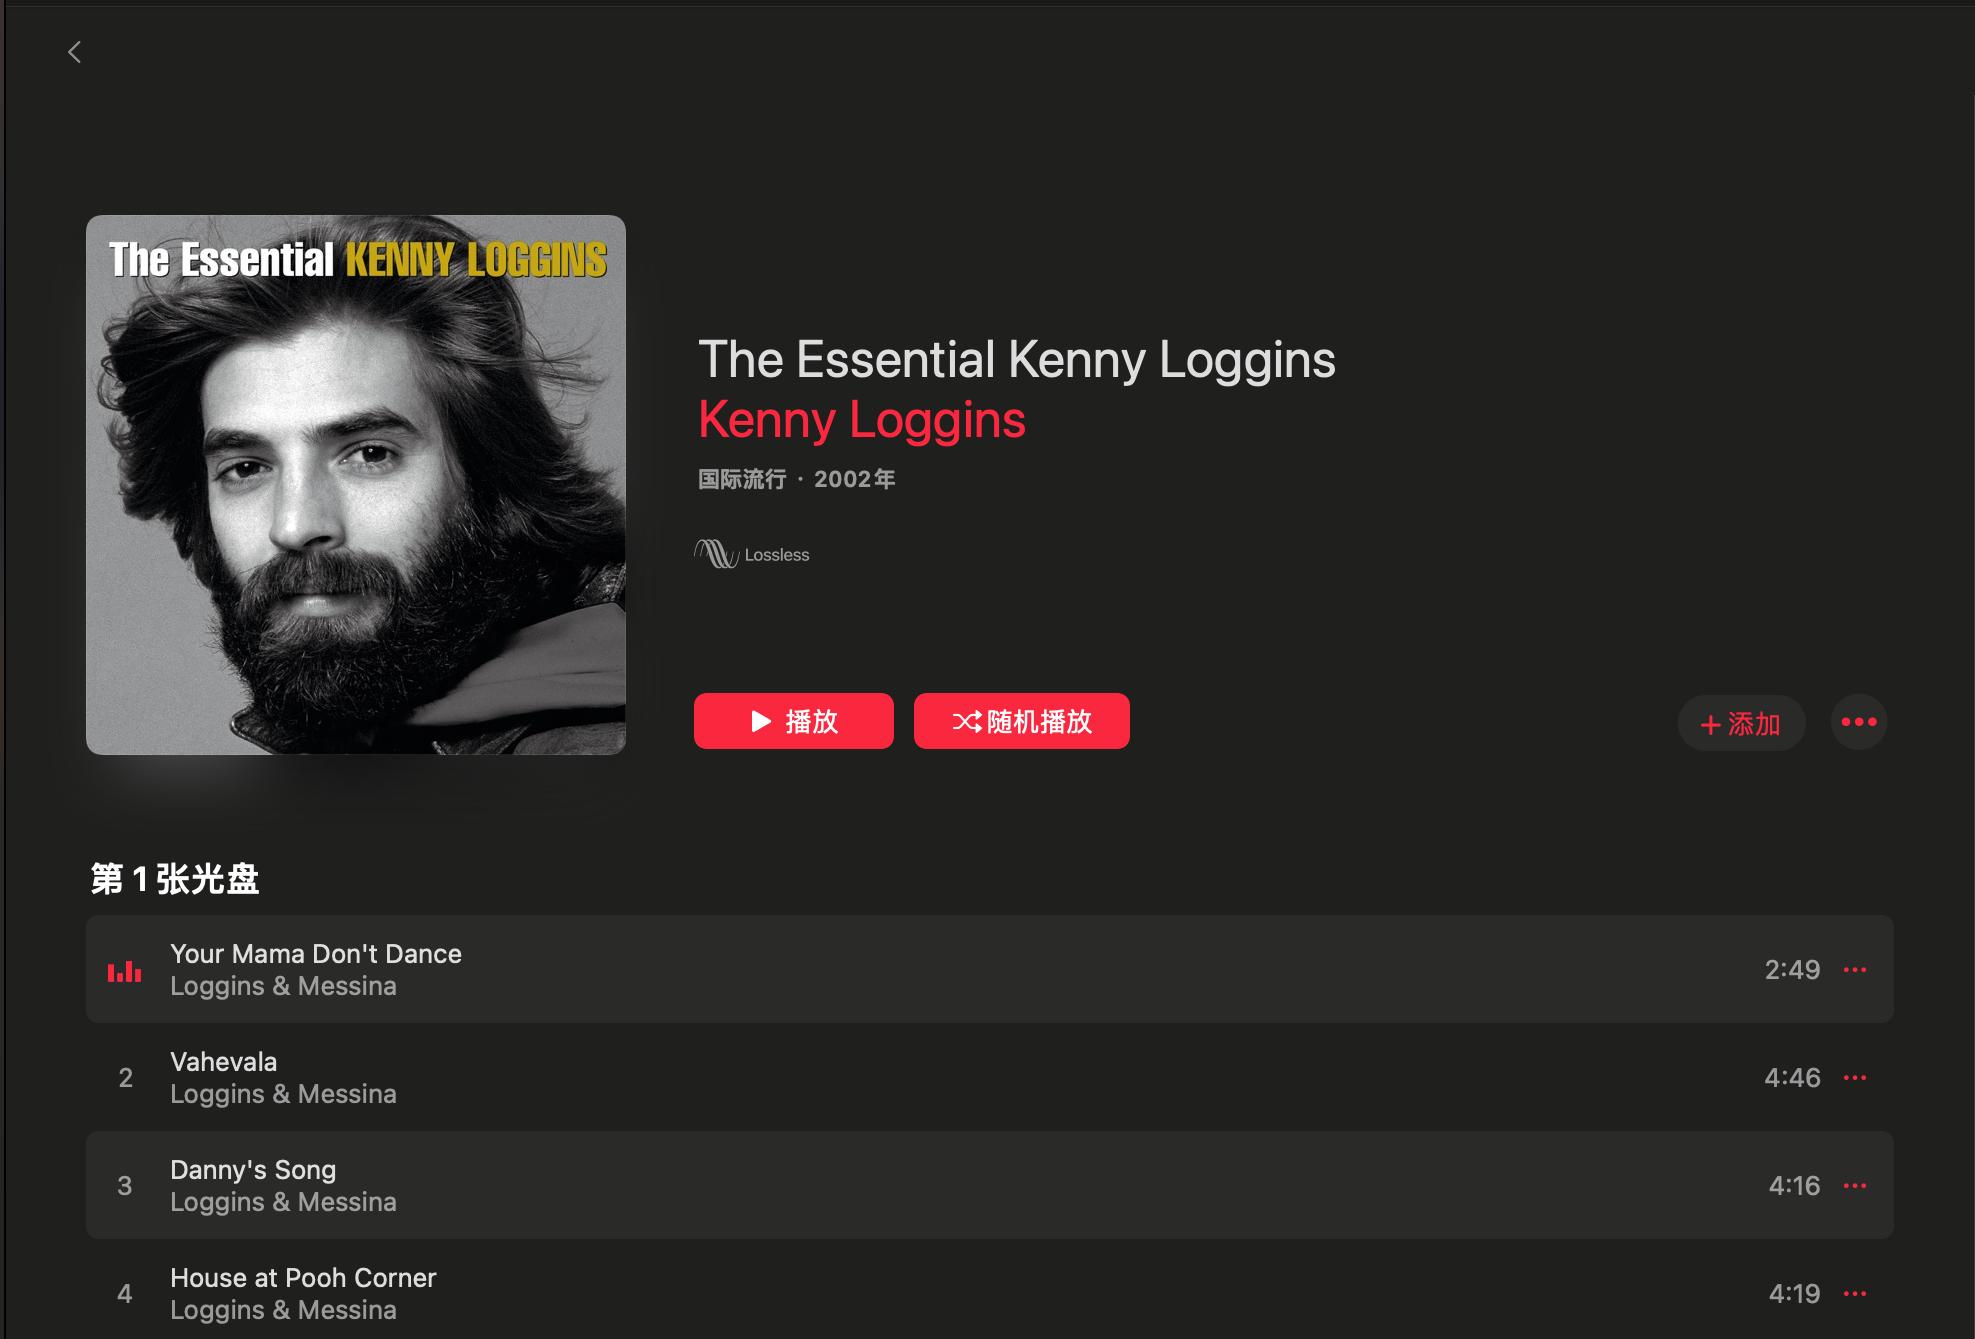Start album with the 播放 button
This screenshot has height=1339, width=1975.
click(x=794, y=721)
